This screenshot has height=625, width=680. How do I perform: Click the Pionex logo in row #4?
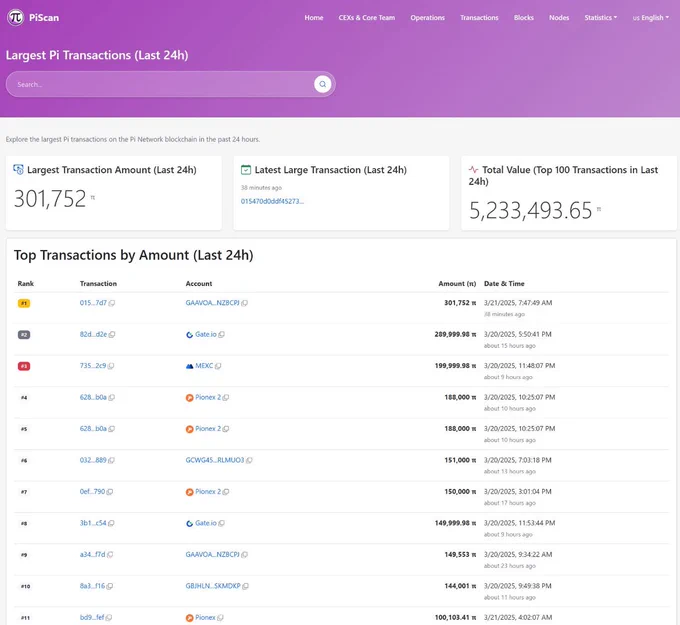(190, 398)
